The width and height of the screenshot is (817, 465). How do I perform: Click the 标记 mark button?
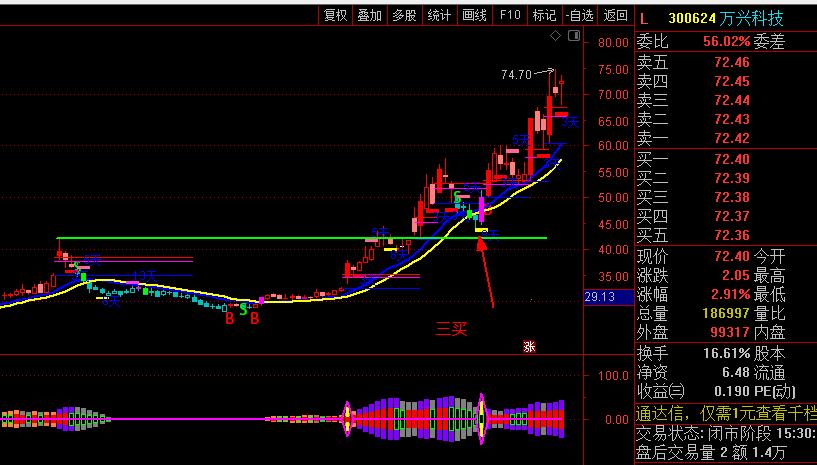(x=544, y=15)
